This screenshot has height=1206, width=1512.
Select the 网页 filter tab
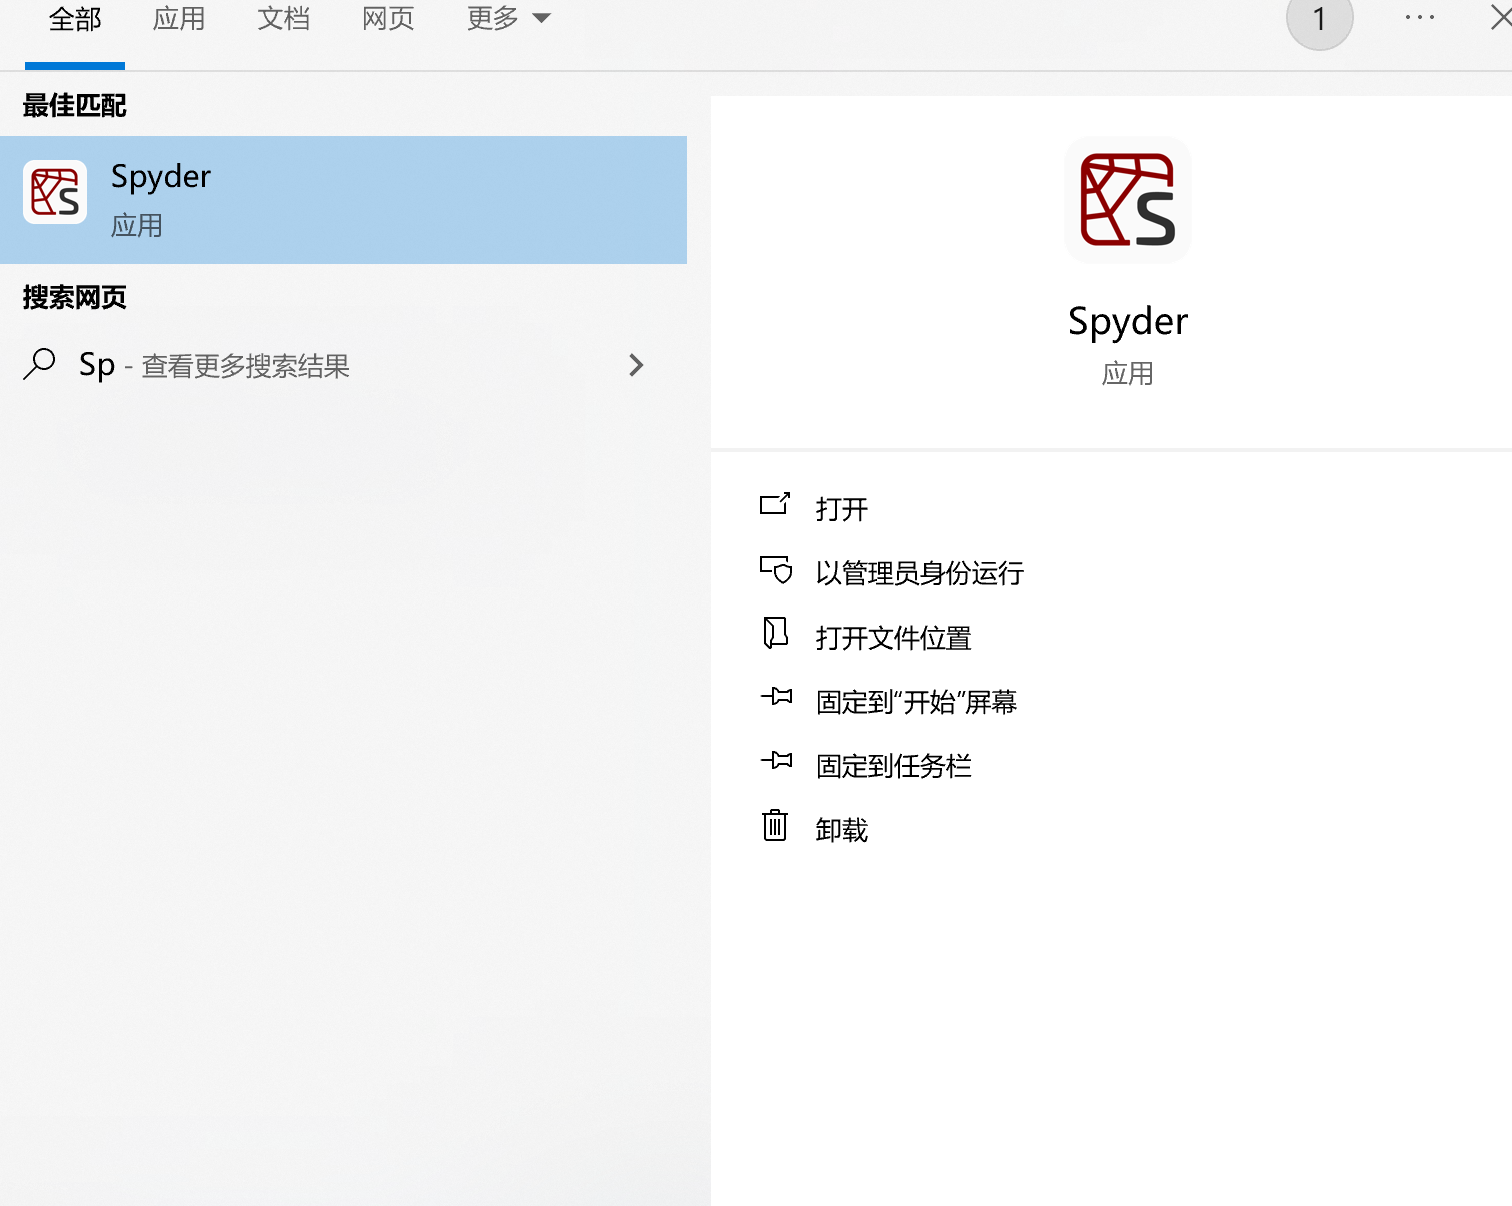[x=388, y=17]
